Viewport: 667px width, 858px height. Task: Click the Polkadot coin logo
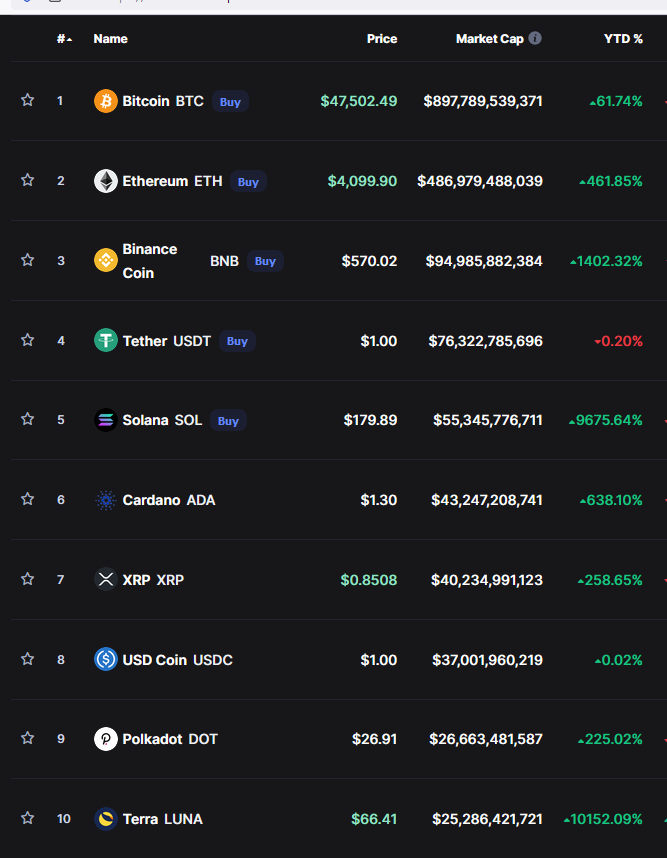click(x=106, y=739)
